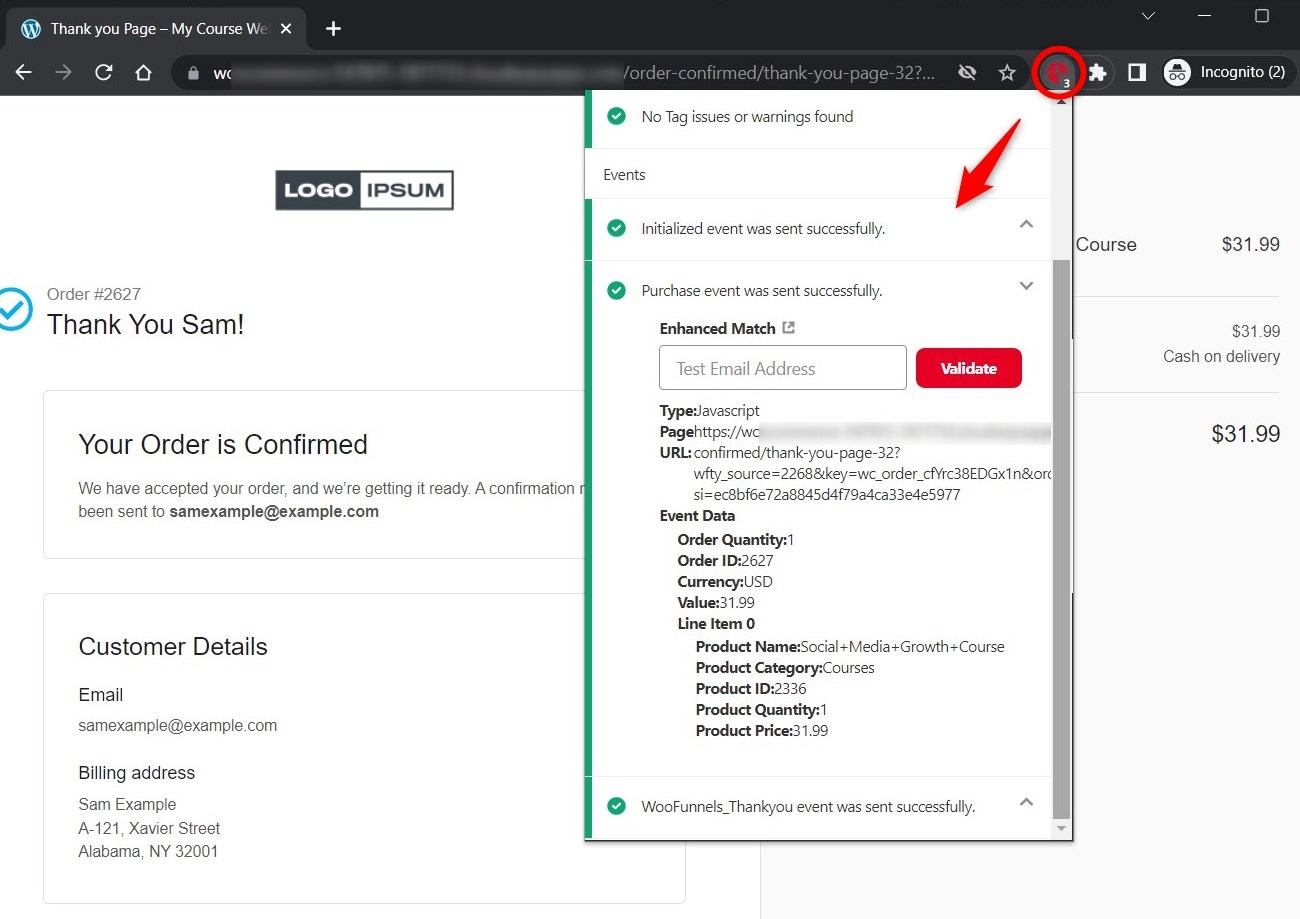Open a new tab with the plus button
This screenshot has width=1300, height=919.
pyautogui.click(x=333, y=29)
